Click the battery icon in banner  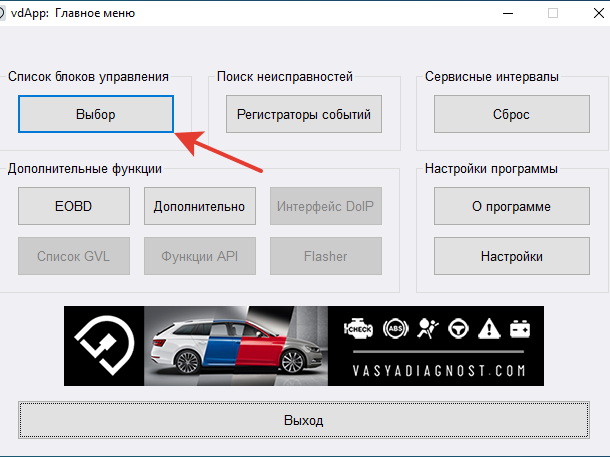[520, 329]
